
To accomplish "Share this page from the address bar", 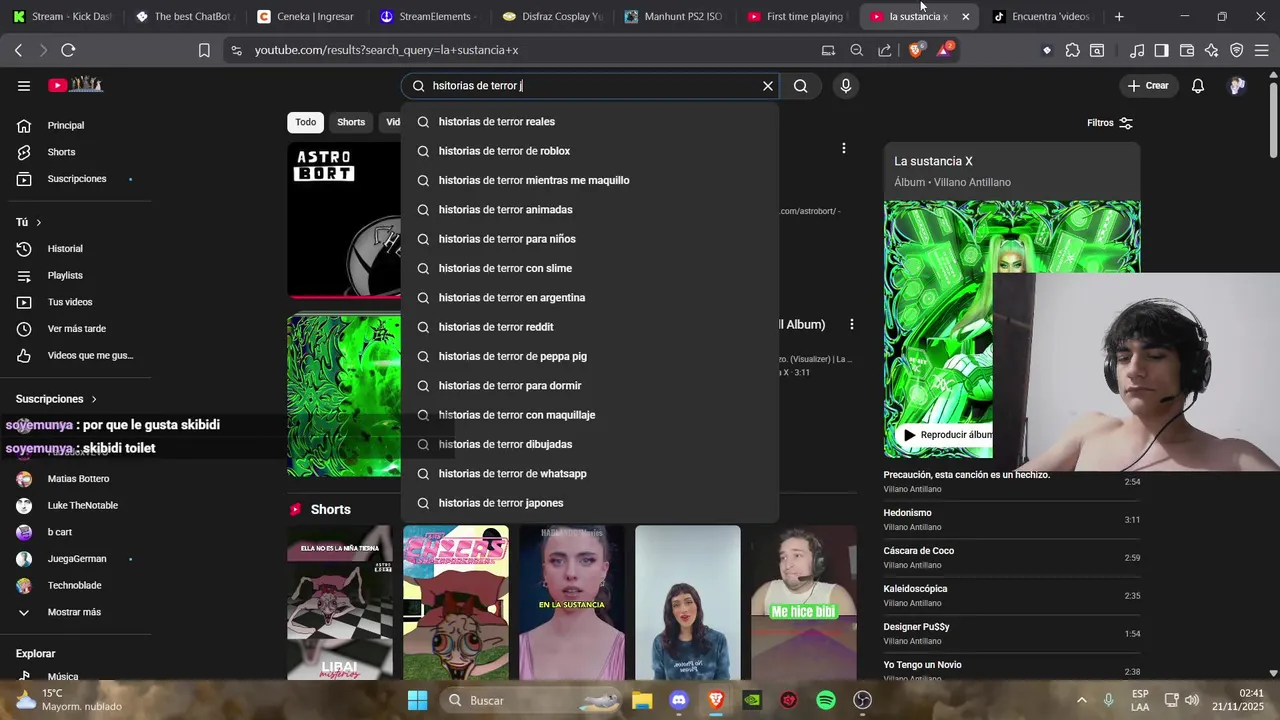I will click(x=885, y=50).
